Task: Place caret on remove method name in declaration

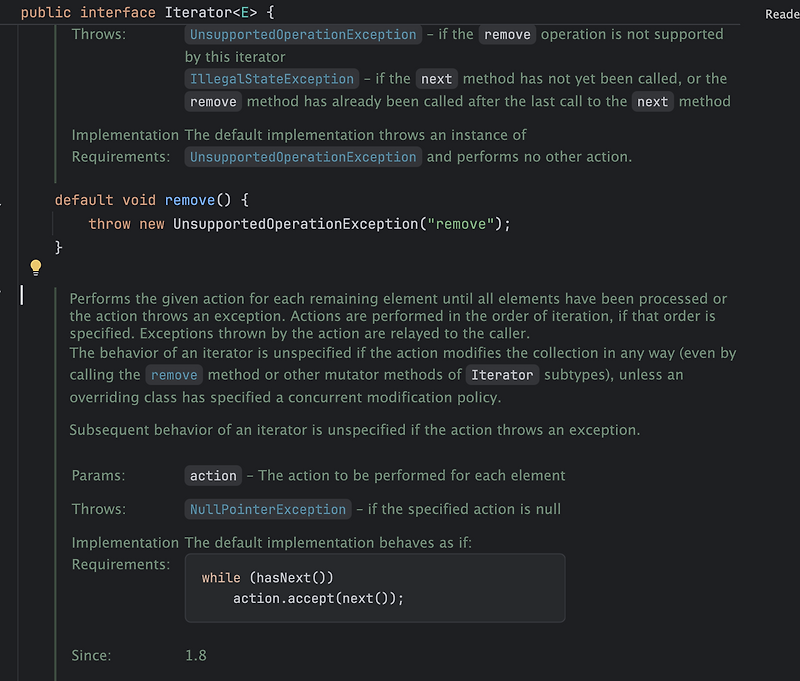Action: pyautogui.click(x=190, y=200)
